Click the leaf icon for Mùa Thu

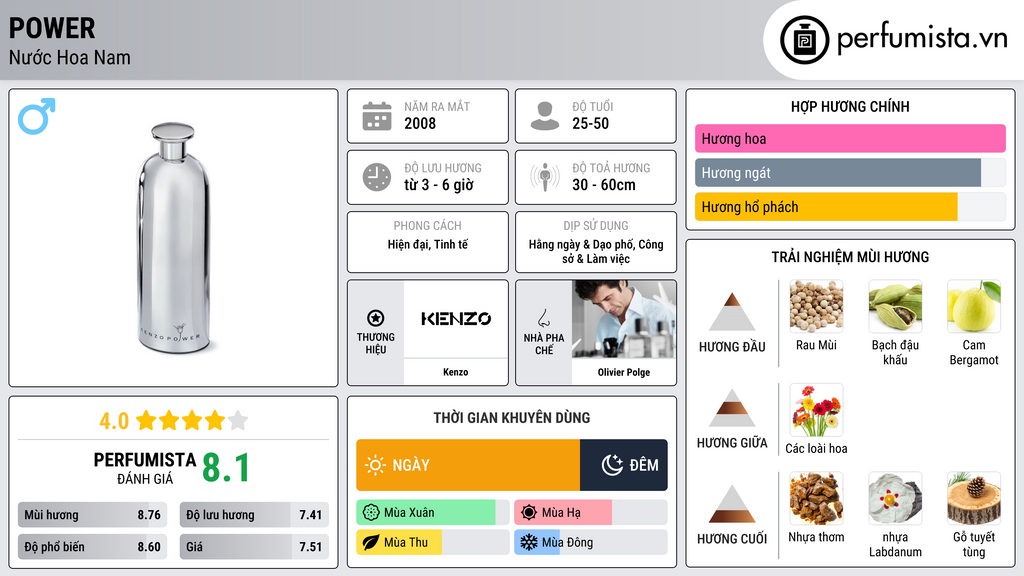tap(371, 542)
